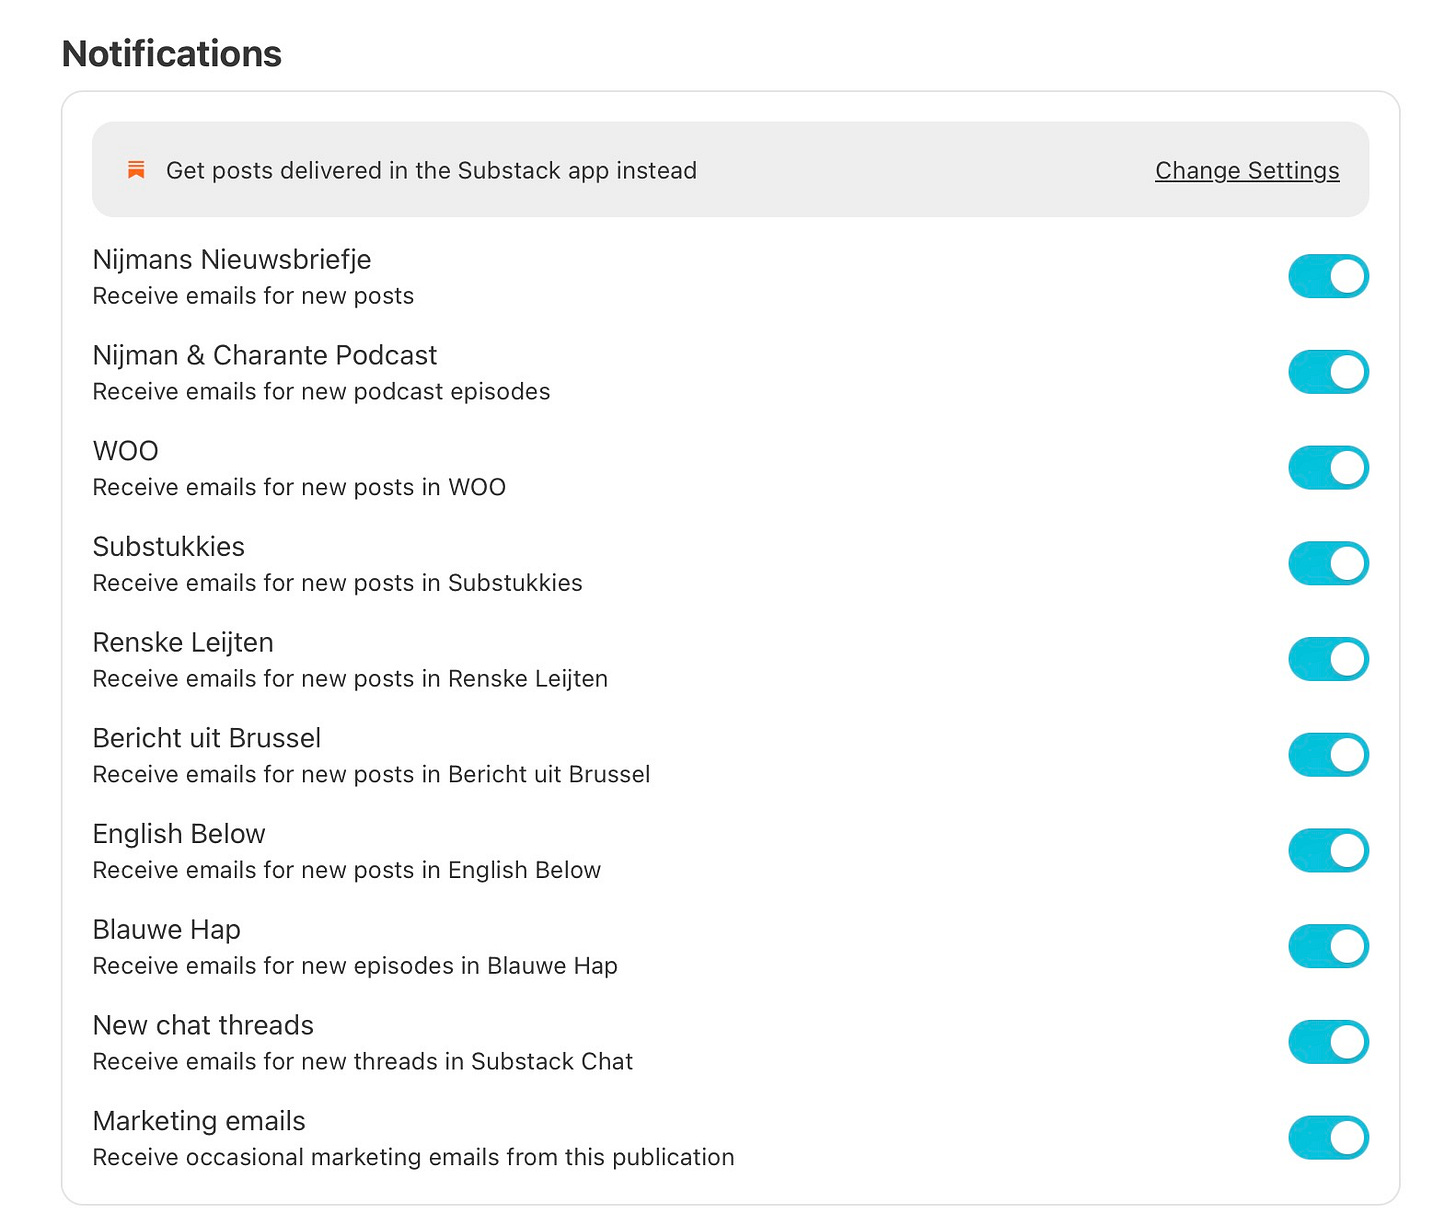Turn off Nijman & Charante Podcast emails
1456x1226 pixels.
pos(1328,372)
